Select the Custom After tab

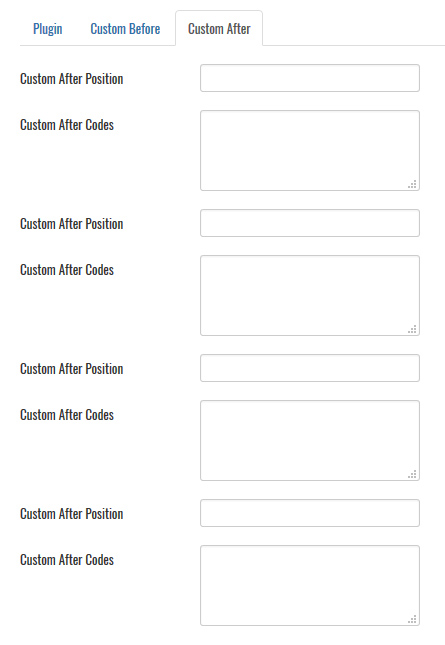[219, 29]
